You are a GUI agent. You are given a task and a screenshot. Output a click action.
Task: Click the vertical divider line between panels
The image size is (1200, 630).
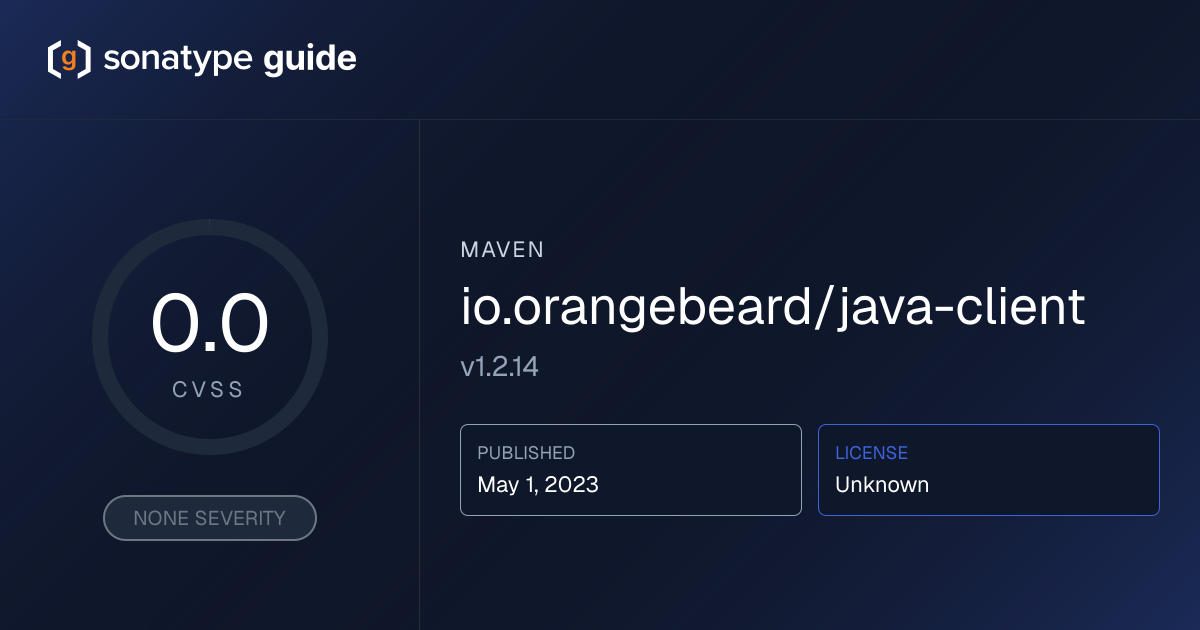[419, 400]
